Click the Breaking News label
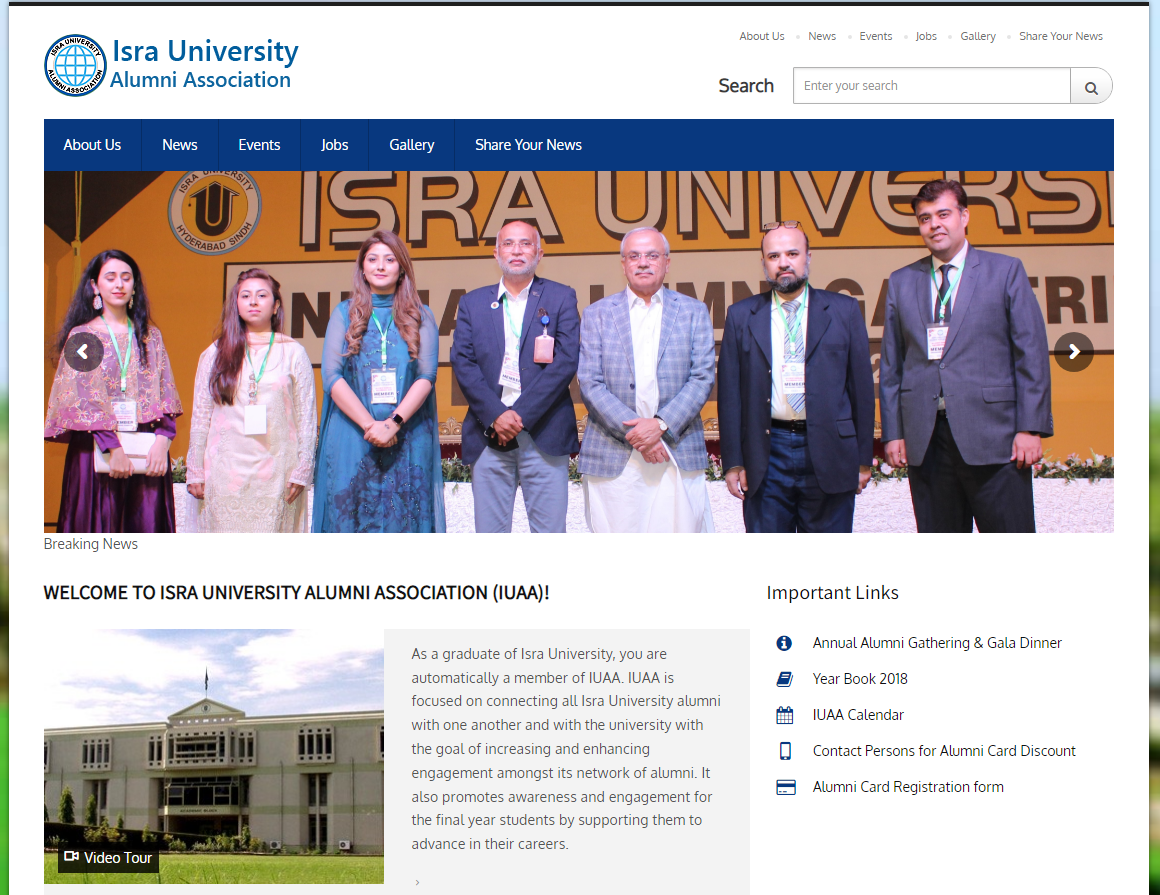The height and width of the screenshot is (895, 1160). (x=91, y=544)
